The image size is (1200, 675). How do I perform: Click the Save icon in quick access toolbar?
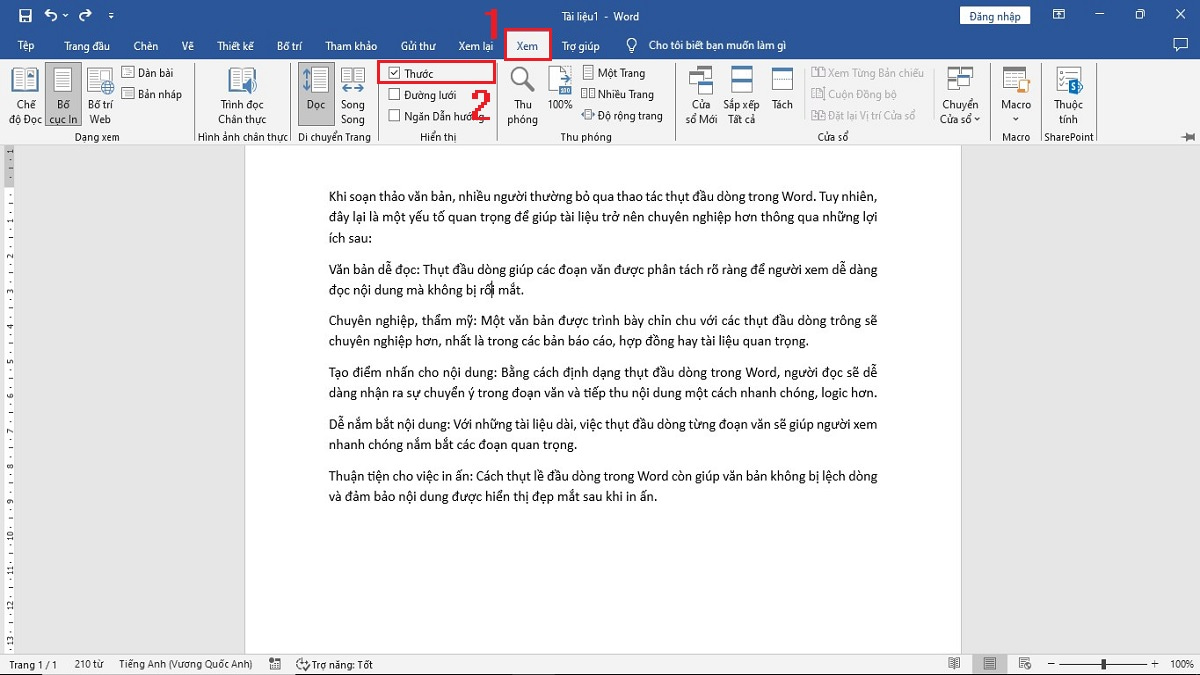click(x=25, y=16)
